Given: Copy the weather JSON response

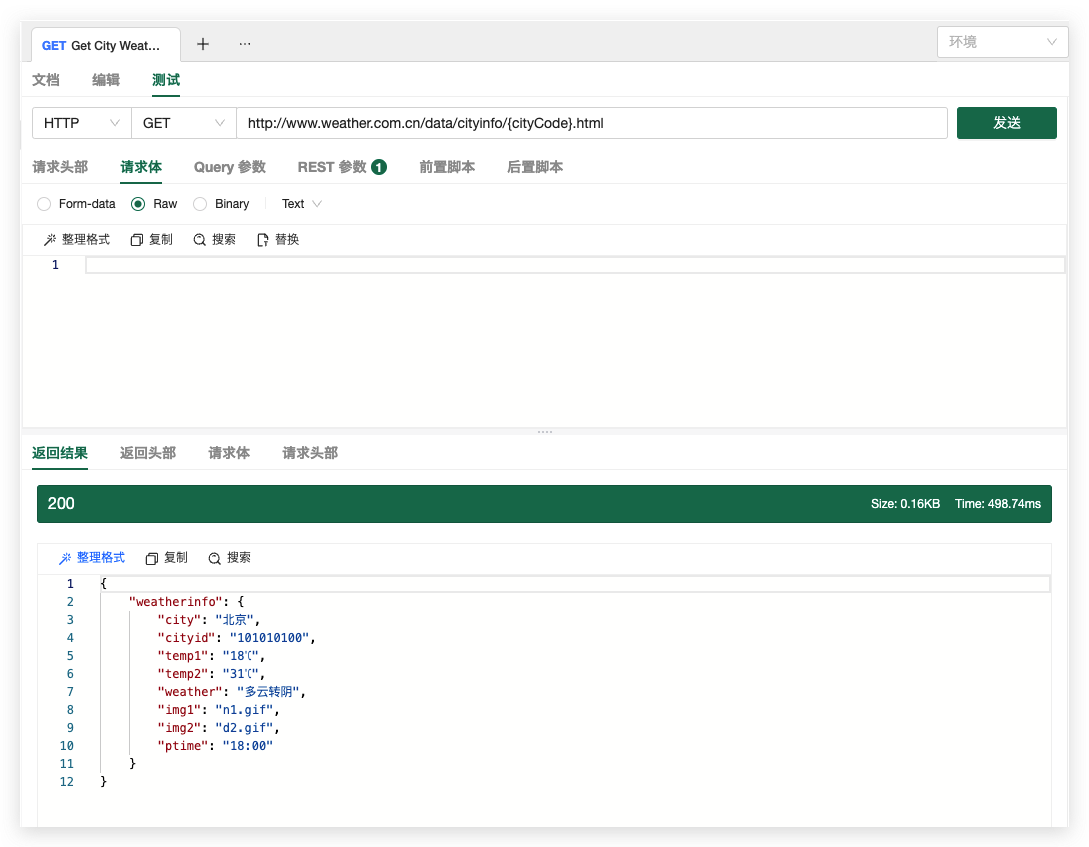Looking at the screenshot, I should [x=165, y=557].
